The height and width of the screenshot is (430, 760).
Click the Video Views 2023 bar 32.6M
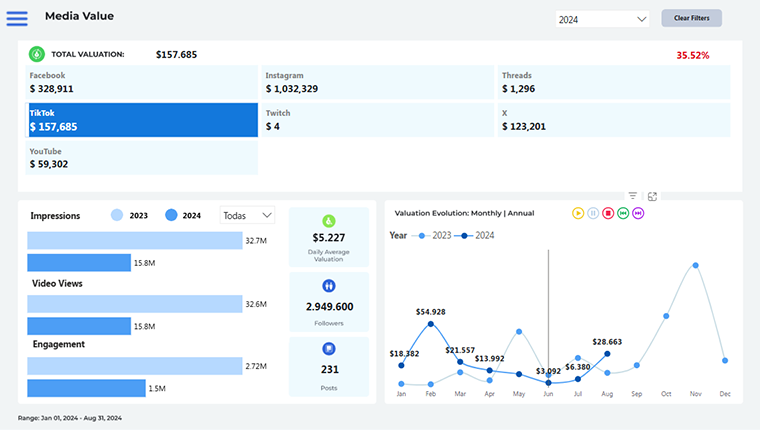(x=135, y=304)
